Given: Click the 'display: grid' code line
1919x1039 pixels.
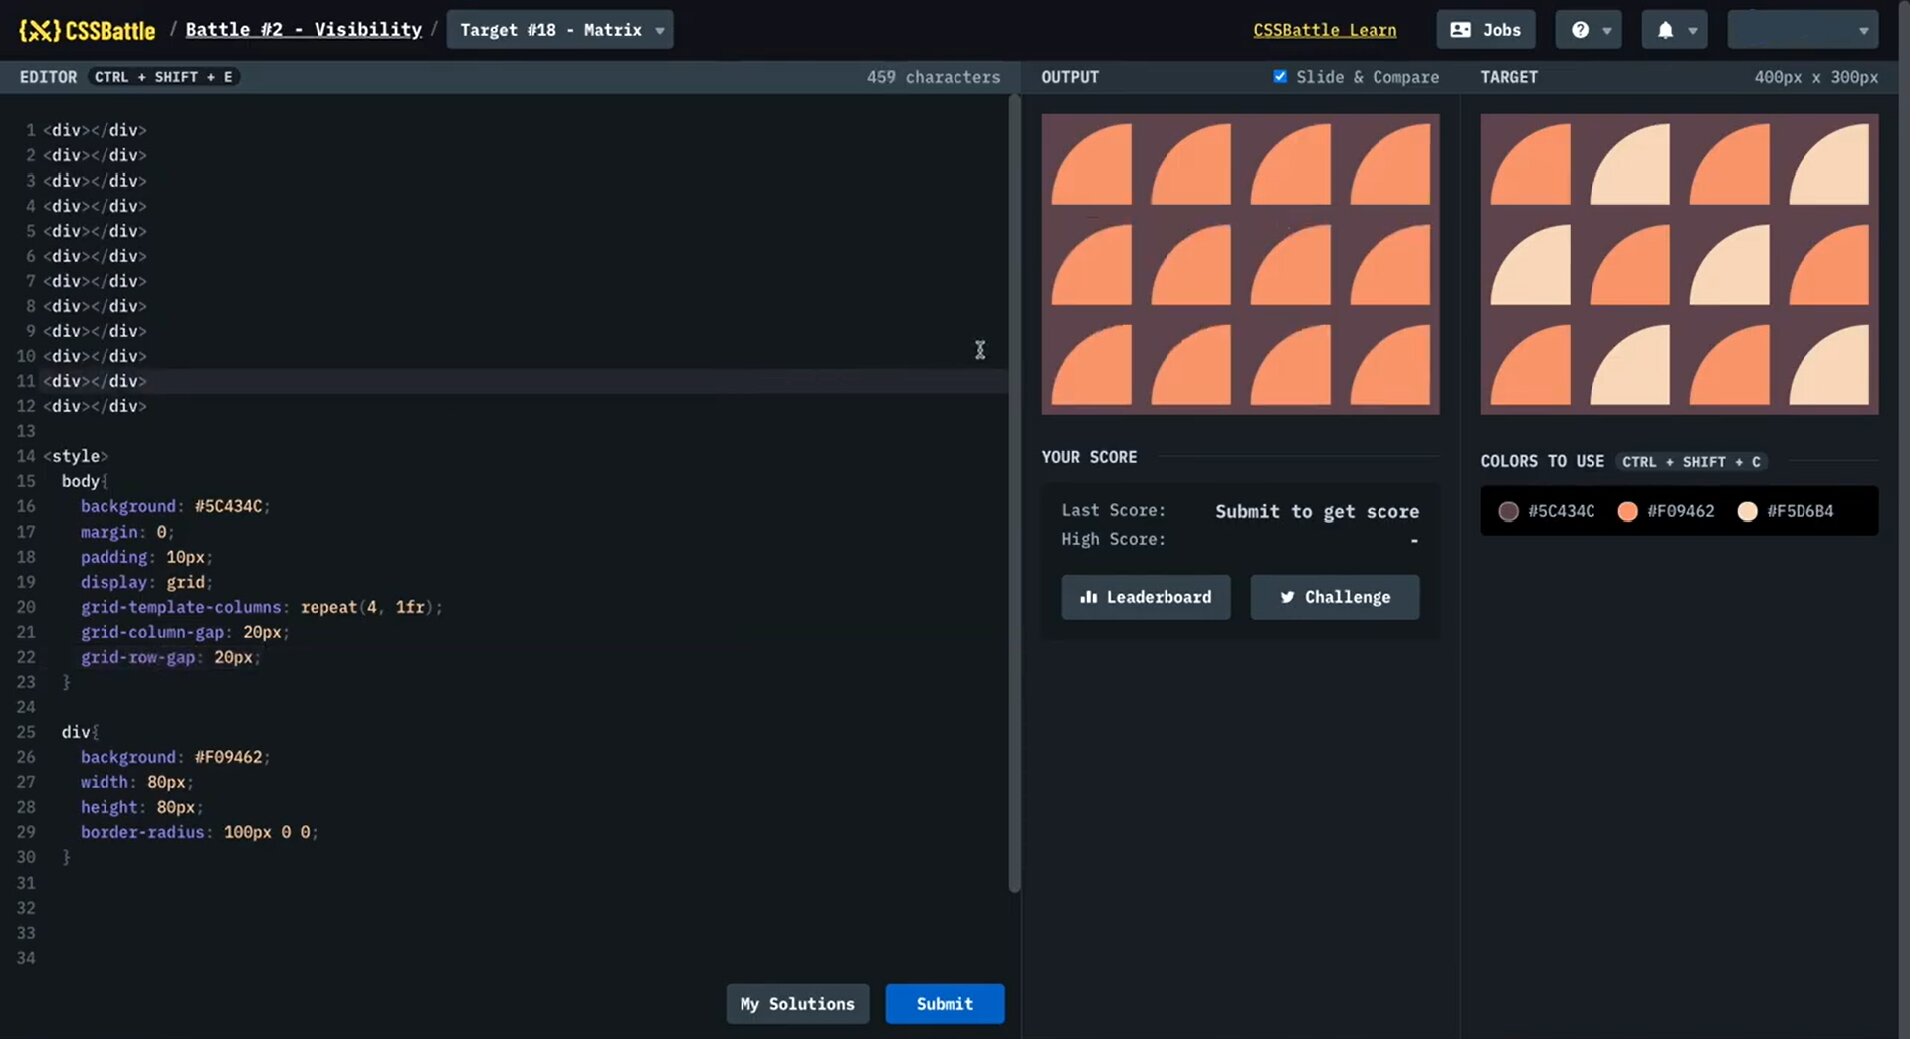Looking at the screenshot, I should pyautogui.click(x=147, y=582).
